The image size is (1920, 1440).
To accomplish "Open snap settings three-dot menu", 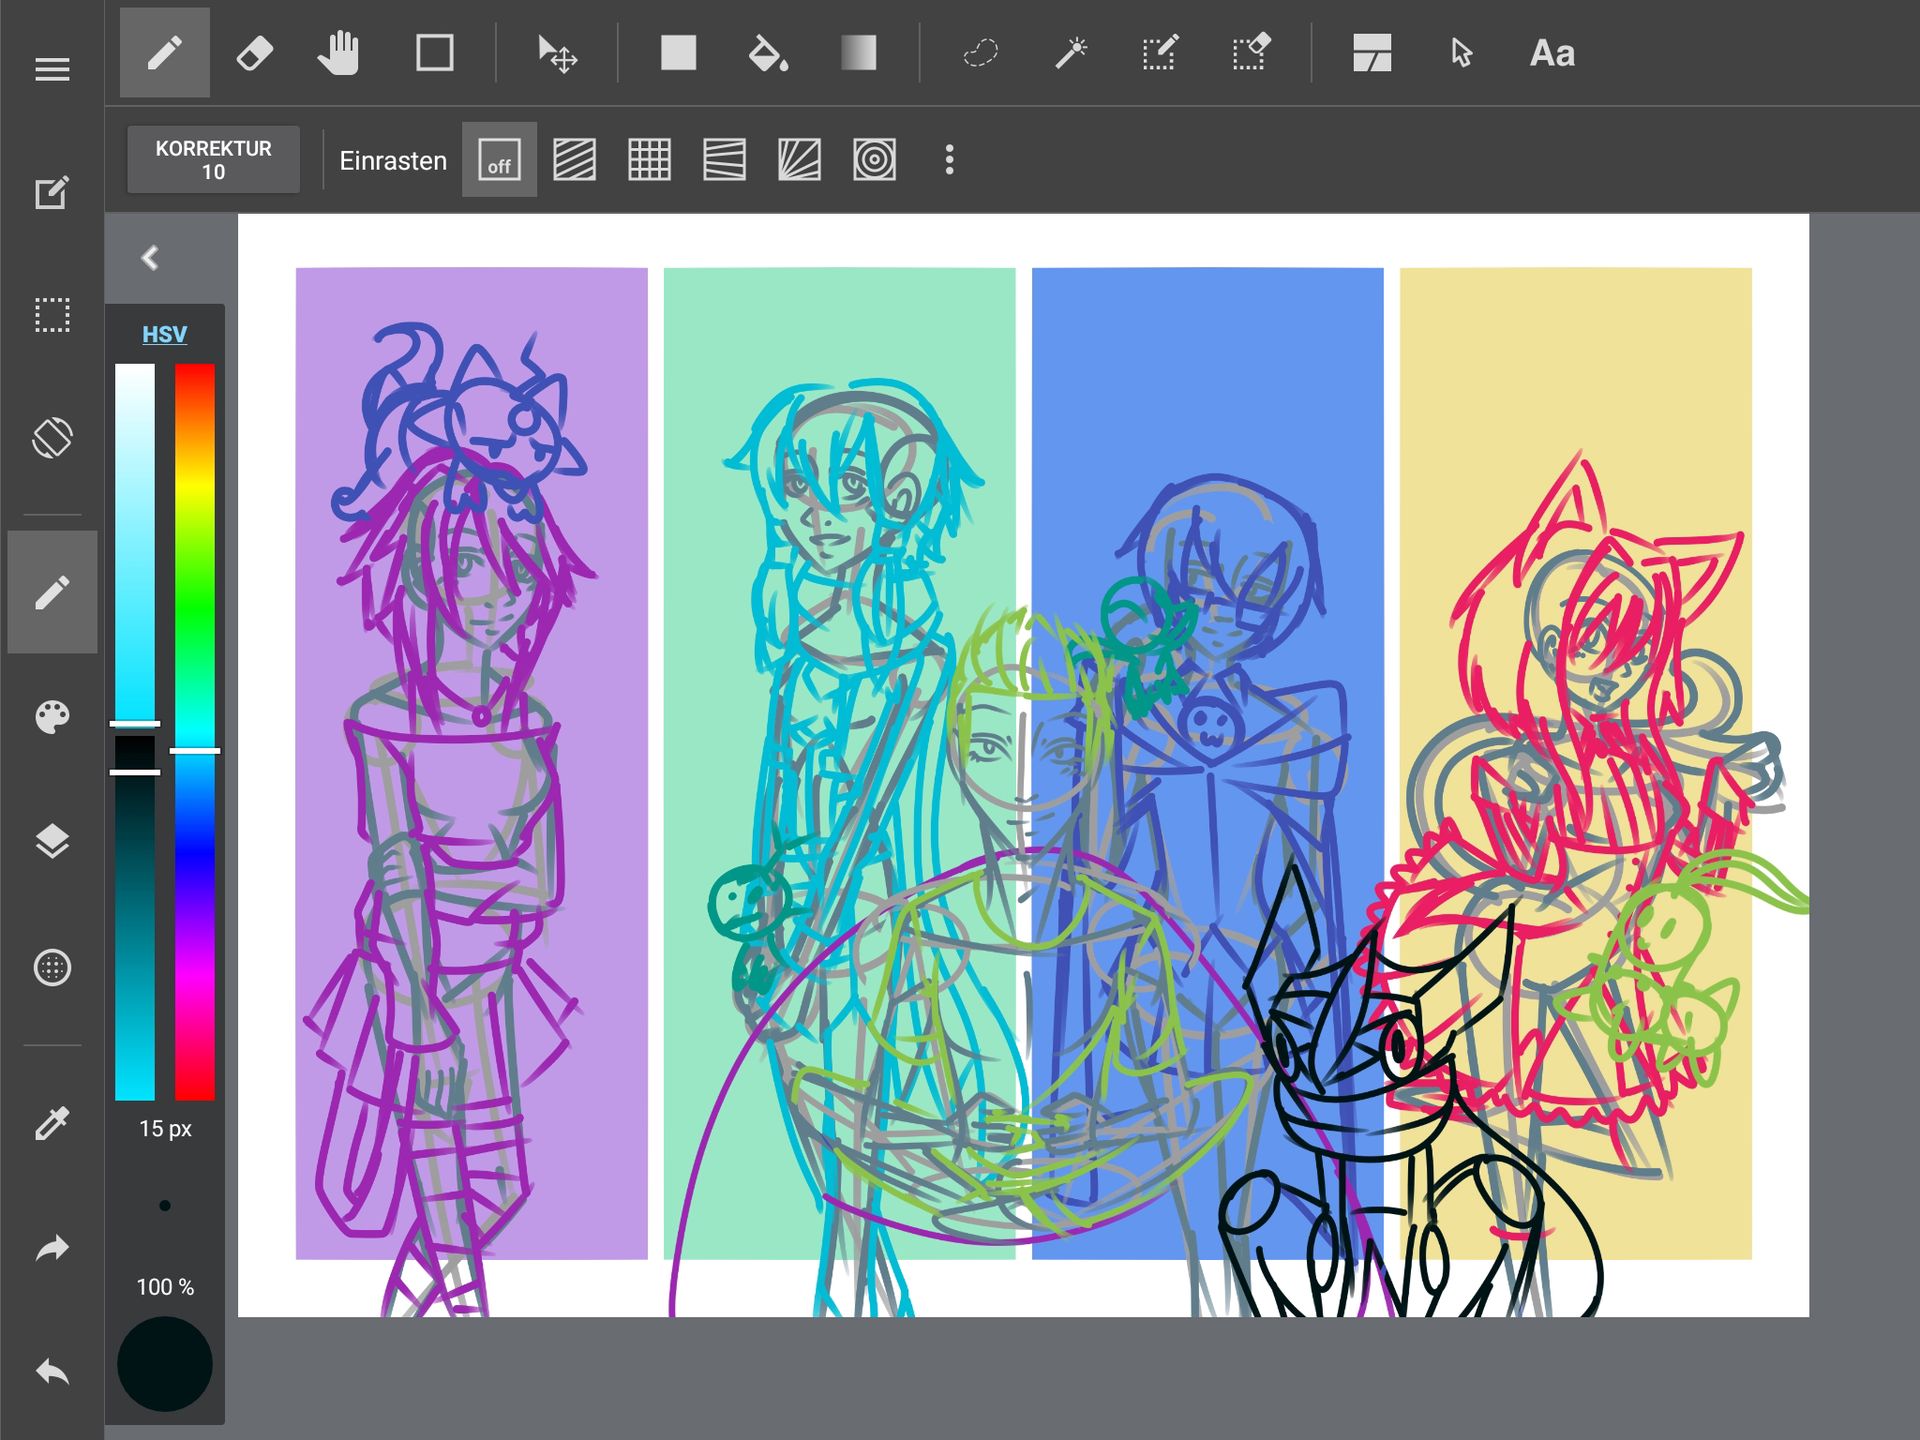I will tap(949, 160).
